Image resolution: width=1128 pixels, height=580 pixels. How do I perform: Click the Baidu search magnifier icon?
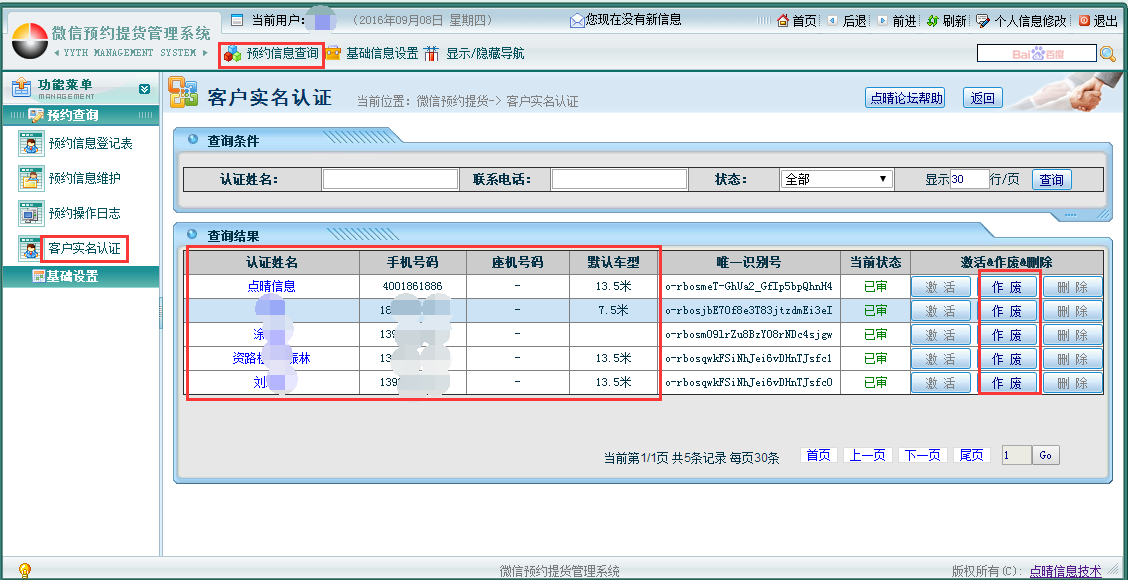[1107, 54]
